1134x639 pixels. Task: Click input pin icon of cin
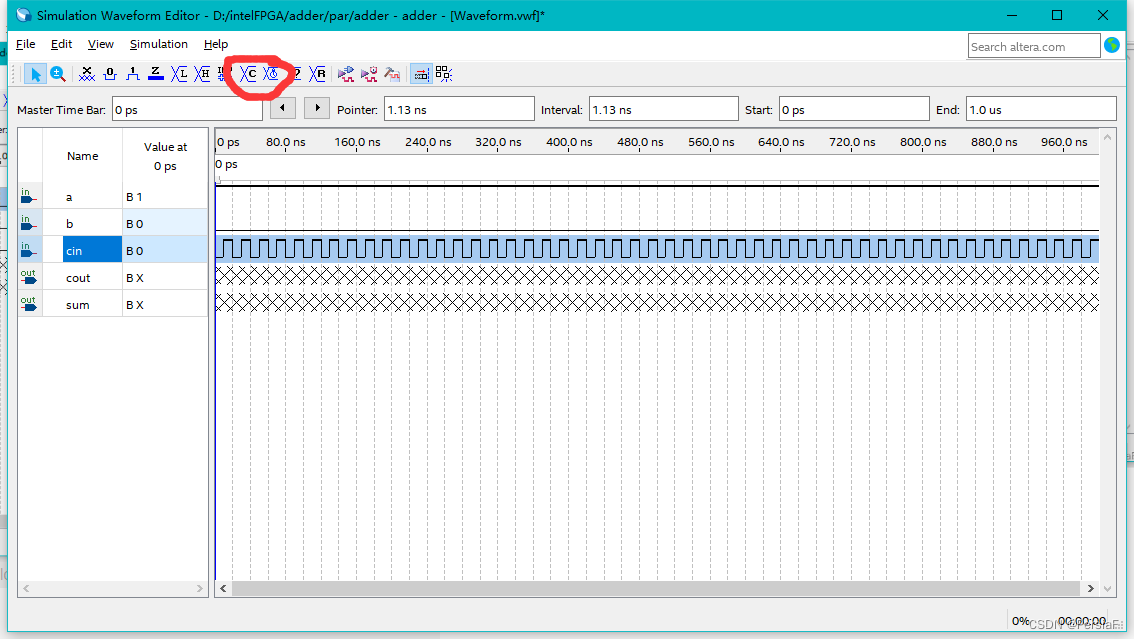click(x=28, y=250)
